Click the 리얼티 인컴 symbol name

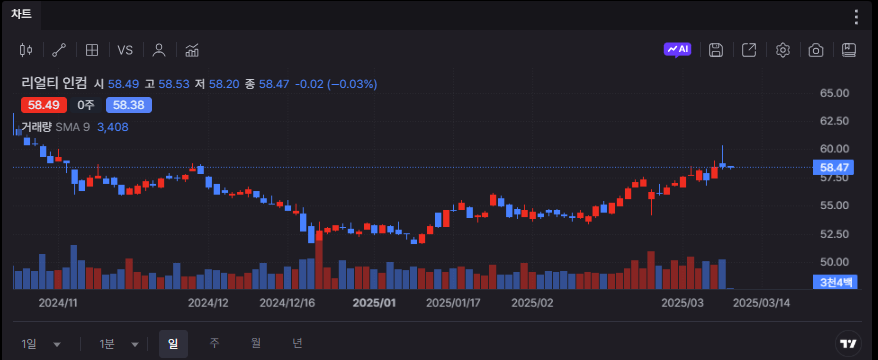pyautogui.click(x=54, y=84)
